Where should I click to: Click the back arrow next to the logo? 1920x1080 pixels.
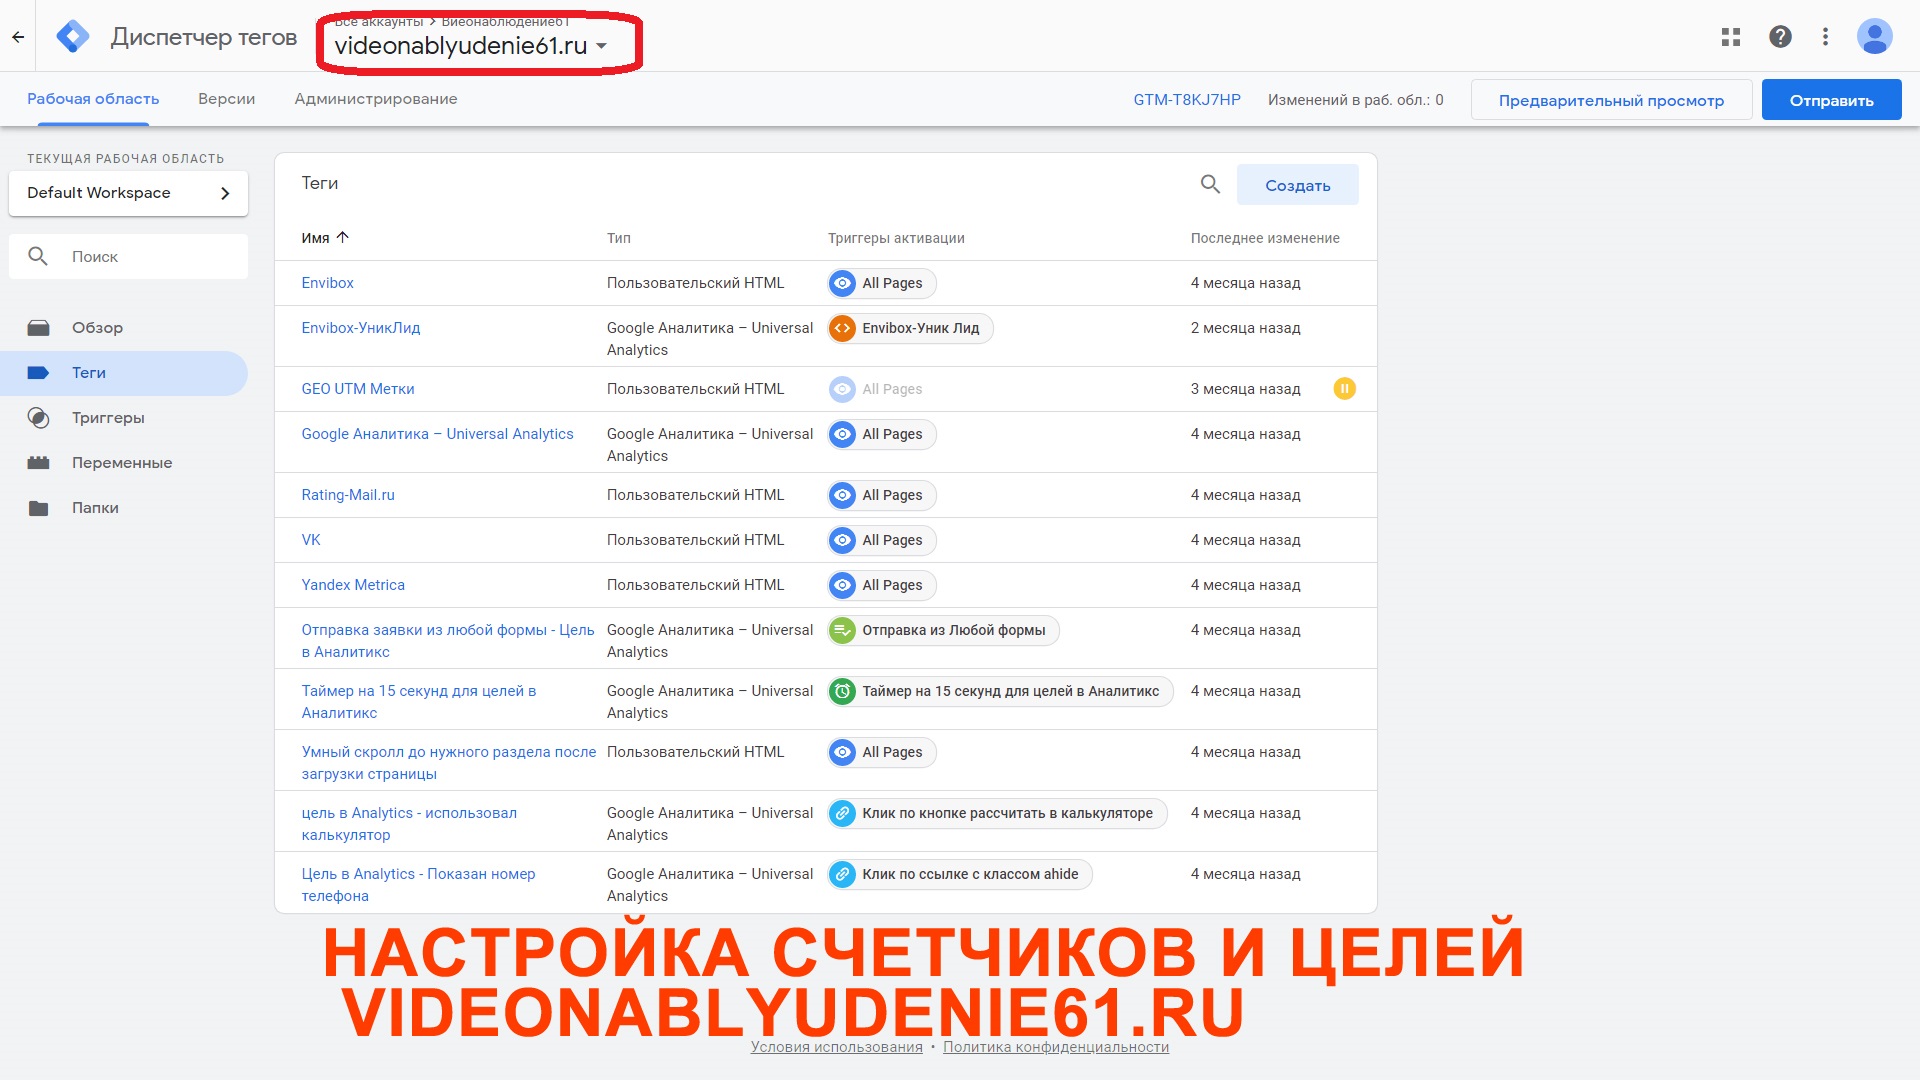point(18,36)
